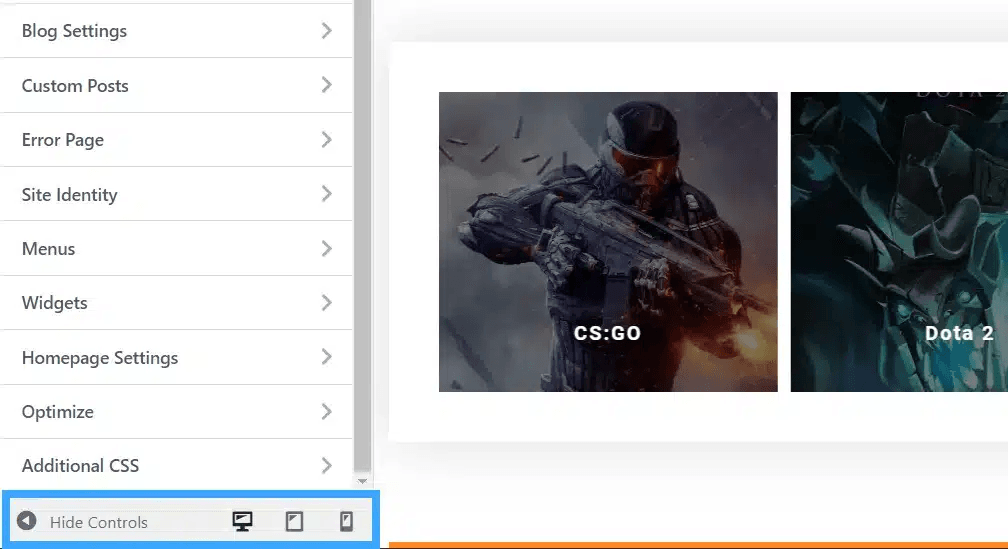This screenshot has height=549, width=1008.
Task: Open the Custom Posts panel
Action: 176,86
